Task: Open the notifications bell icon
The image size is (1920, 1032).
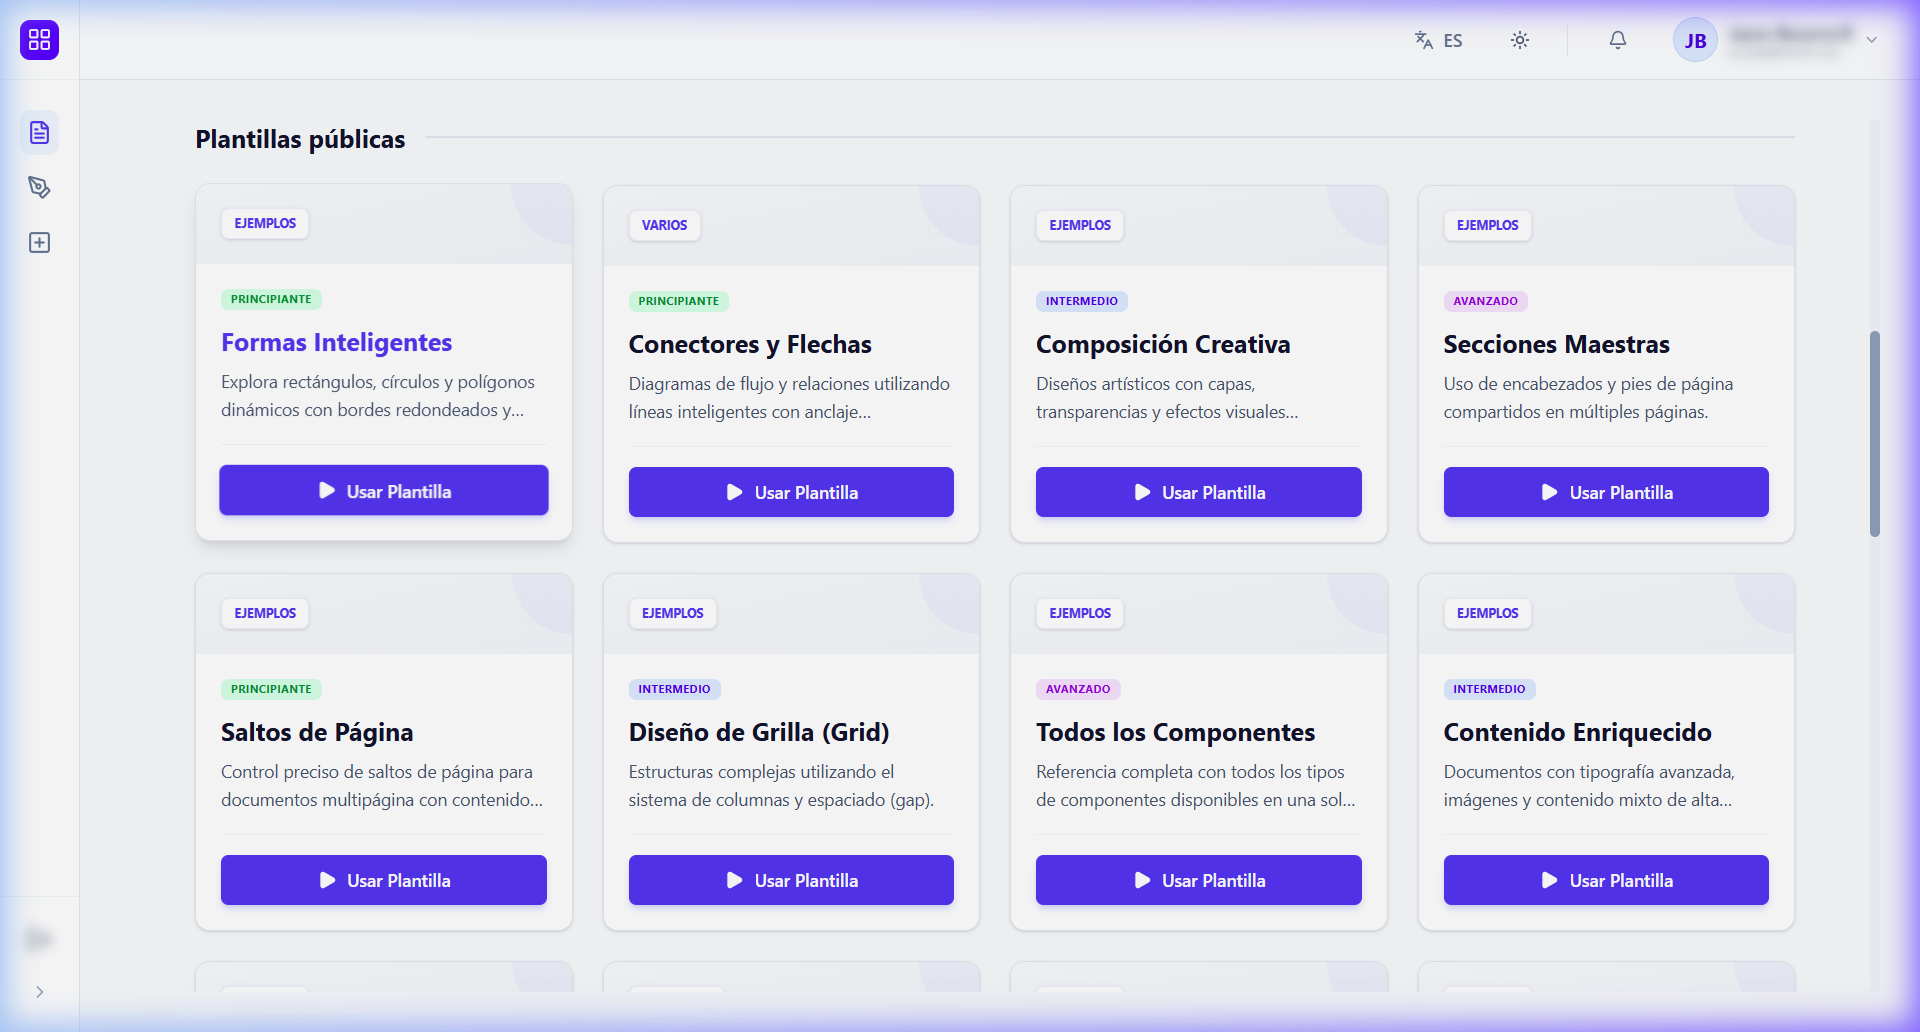Action: (1617, 40)
